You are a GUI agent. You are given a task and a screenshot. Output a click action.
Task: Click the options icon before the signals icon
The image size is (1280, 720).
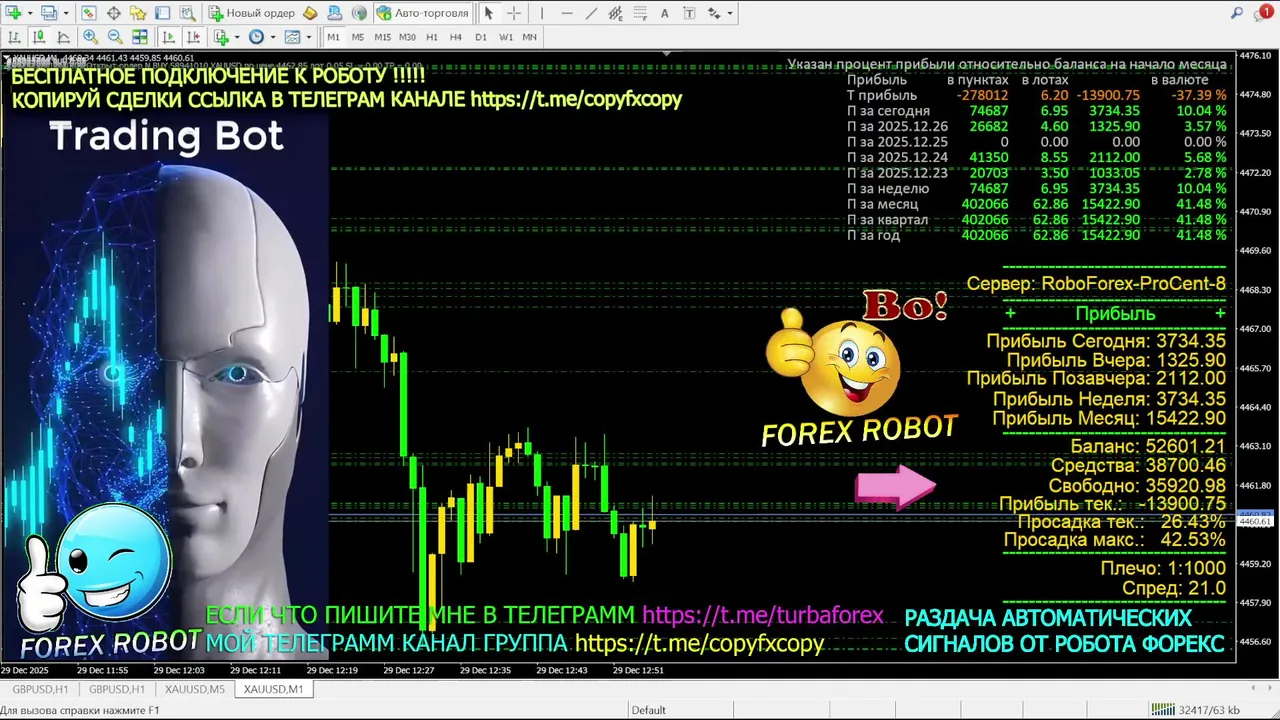[x=334, y=13]
